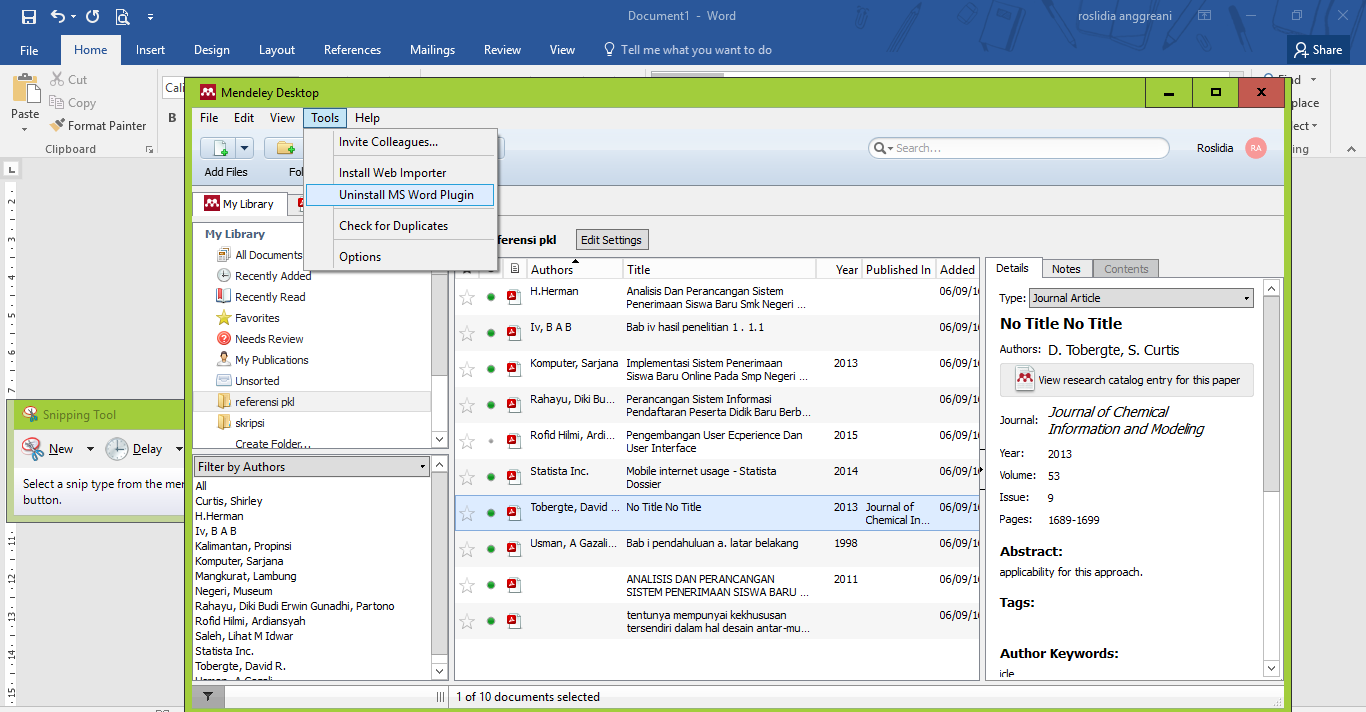The image size is (1366, 712).
Task: Toggle favorite star for Tobergte, David row
Action: tap(467, 513)
